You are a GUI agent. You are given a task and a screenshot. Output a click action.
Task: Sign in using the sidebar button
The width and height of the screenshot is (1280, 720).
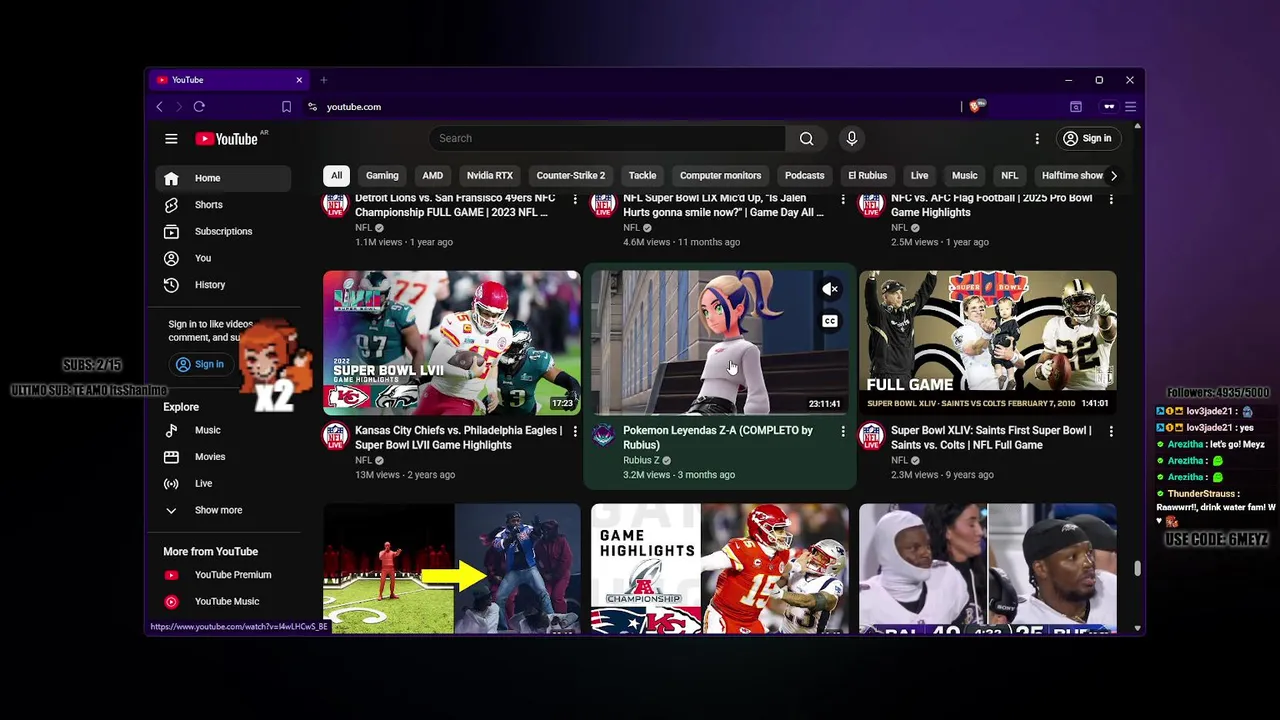[200, 364]
